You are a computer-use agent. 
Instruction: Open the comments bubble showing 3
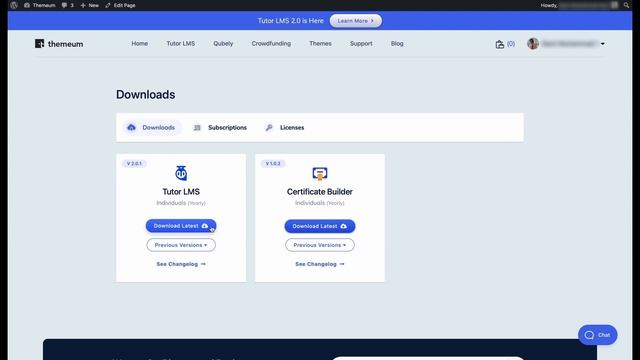[x=68, y=5]
